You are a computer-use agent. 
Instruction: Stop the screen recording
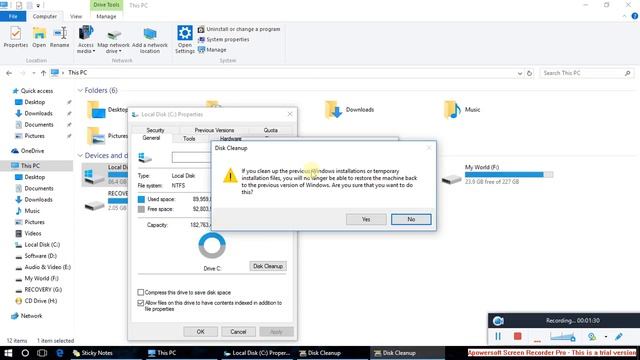click(x=518, y=336)
